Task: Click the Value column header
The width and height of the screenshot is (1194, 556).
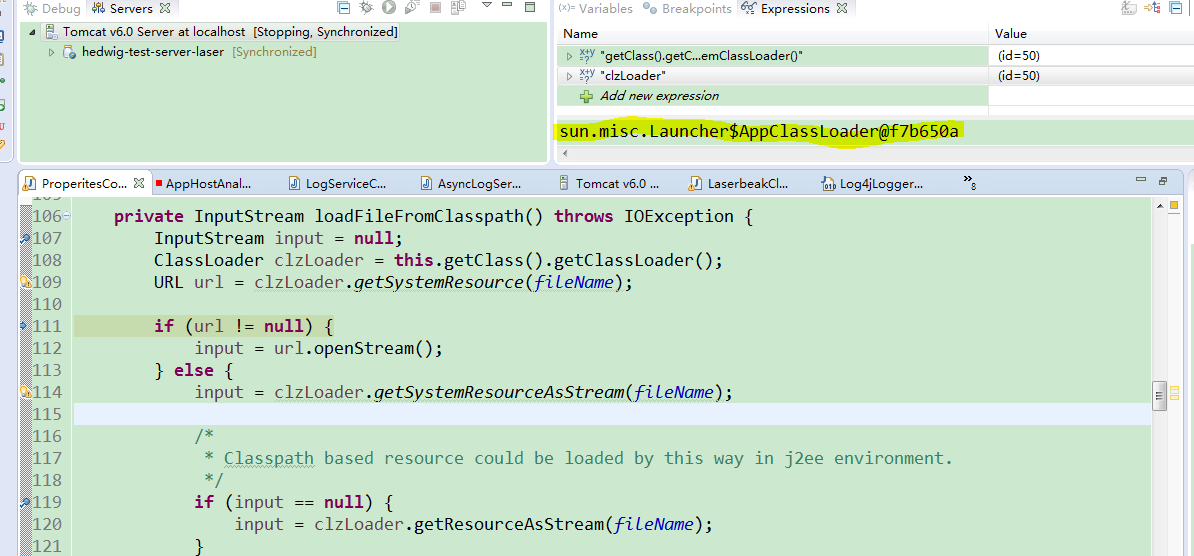Action: click(x=1091, y=34)
